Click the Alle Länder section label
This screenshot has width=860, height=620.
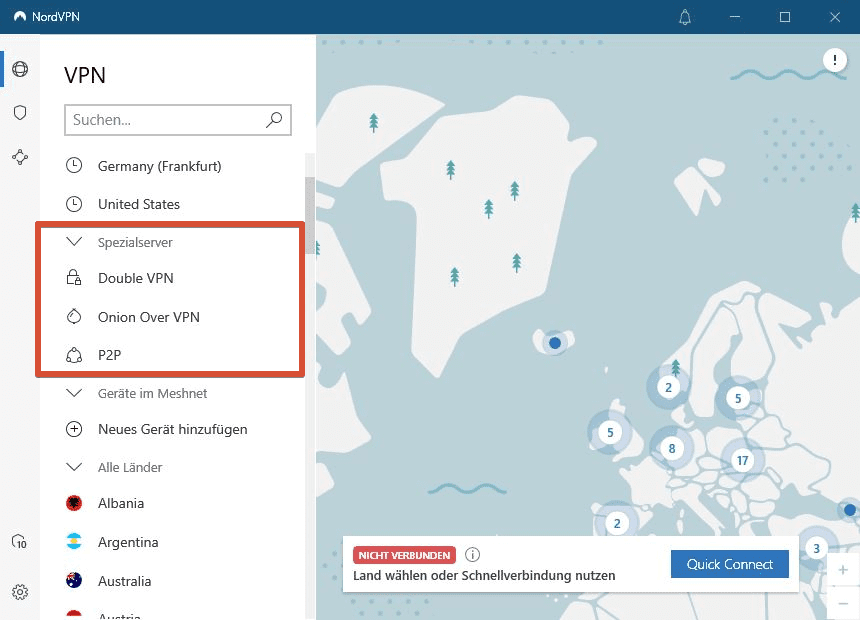click(x=130, y=467)
